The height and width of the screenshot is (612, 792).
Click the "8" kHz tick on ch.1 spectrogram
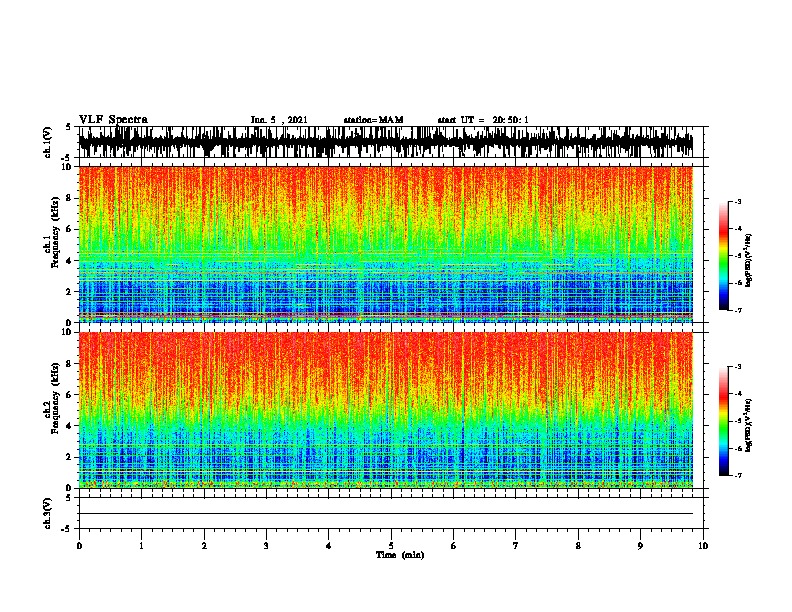coord(70,198)
